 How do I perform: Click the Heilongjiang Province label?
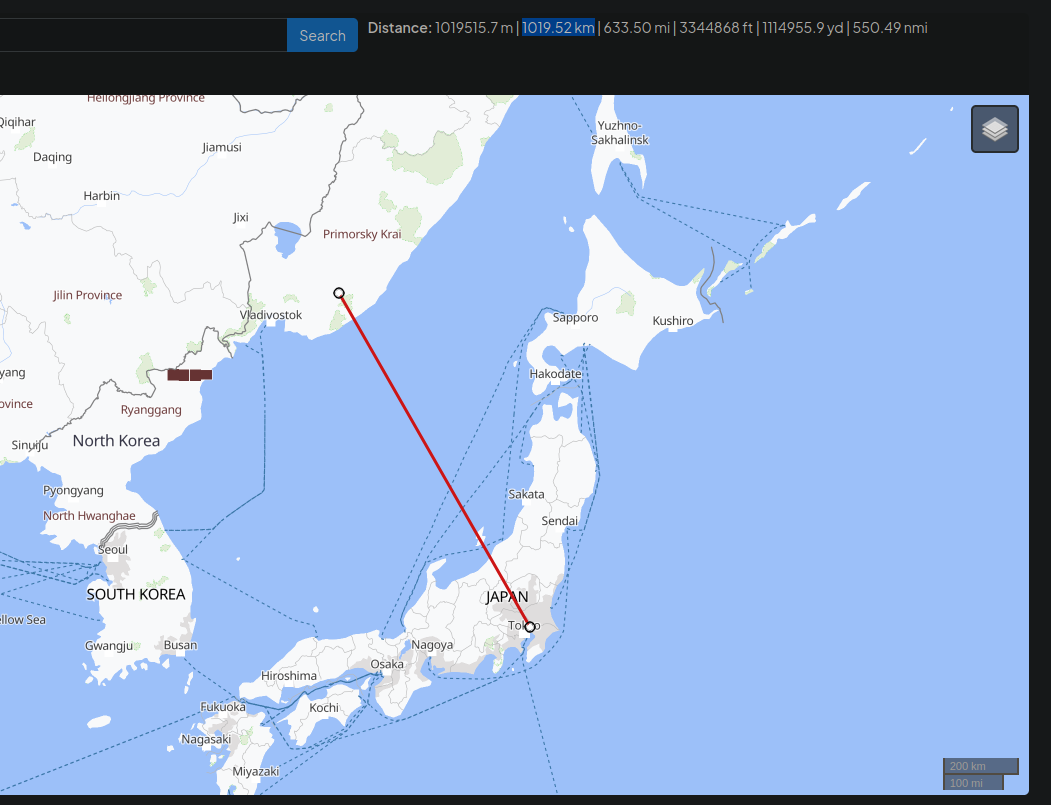pyautogui.click(x=146, y=99)
